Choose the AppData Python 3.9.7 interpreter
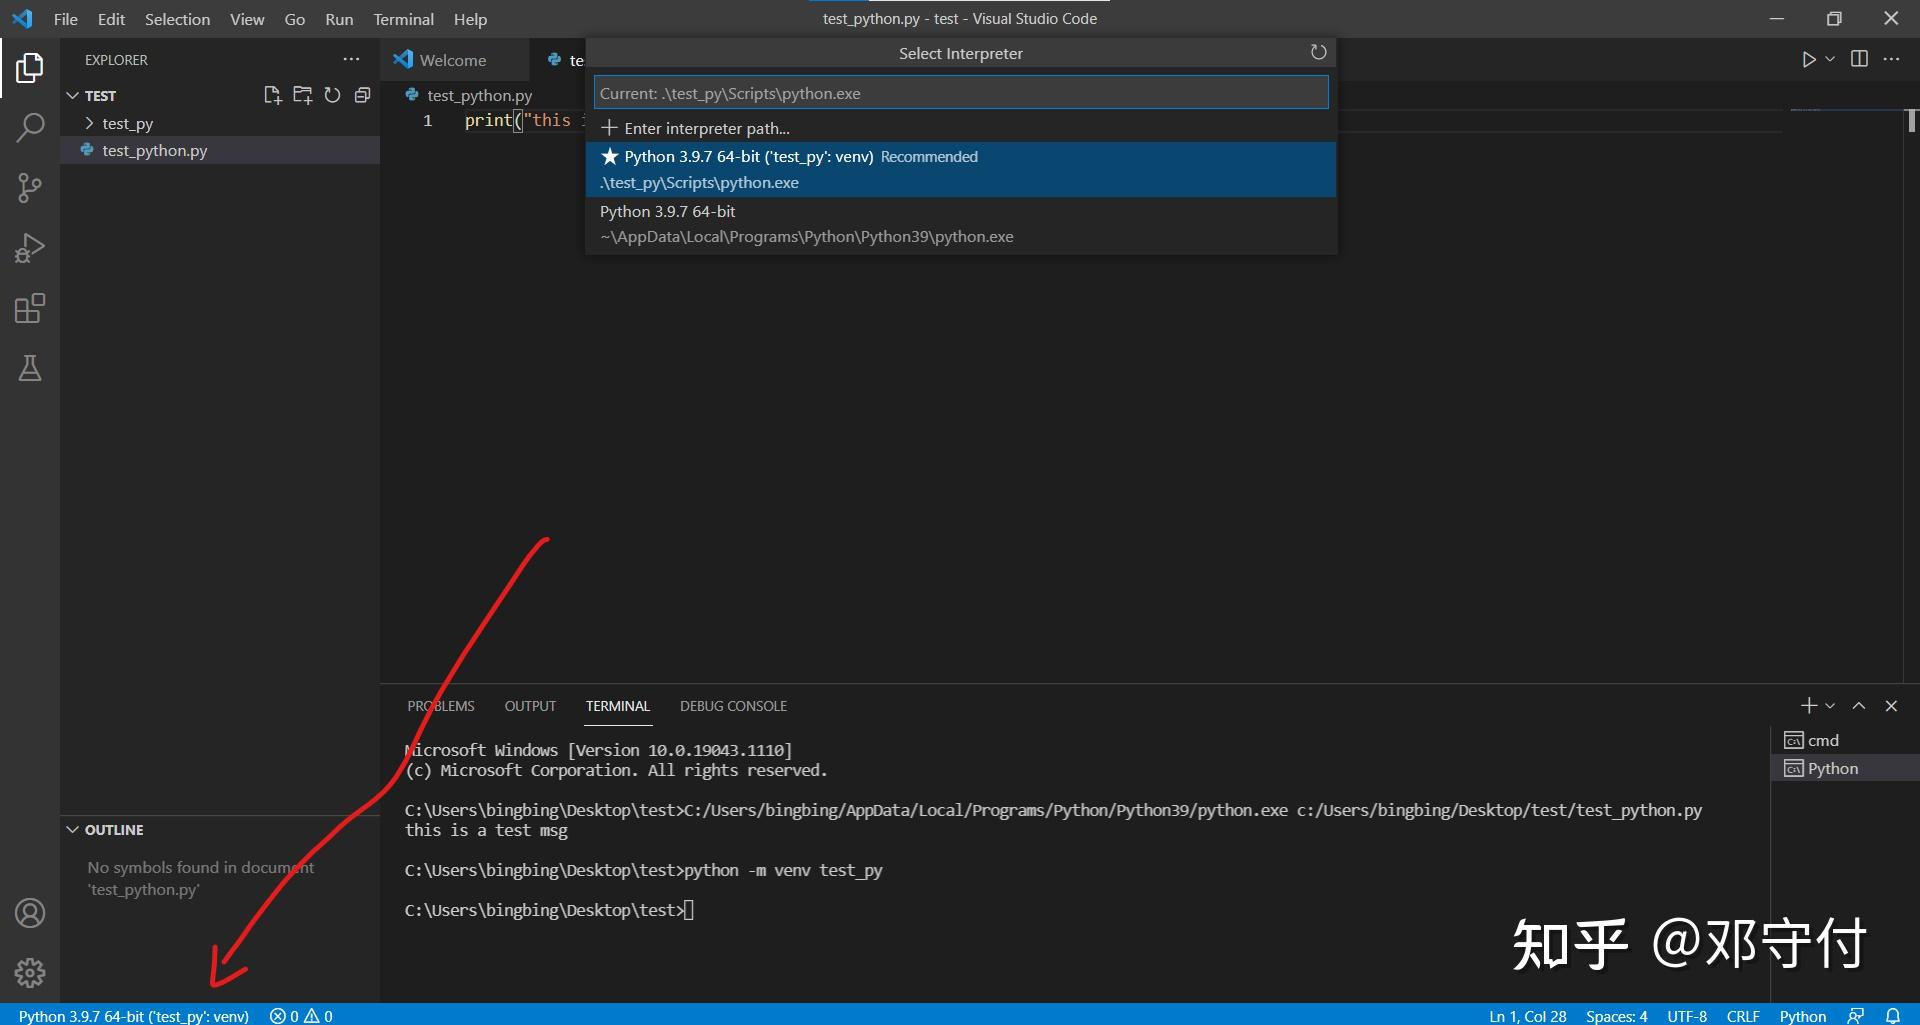1920x1025 pixels. point(806,223)
